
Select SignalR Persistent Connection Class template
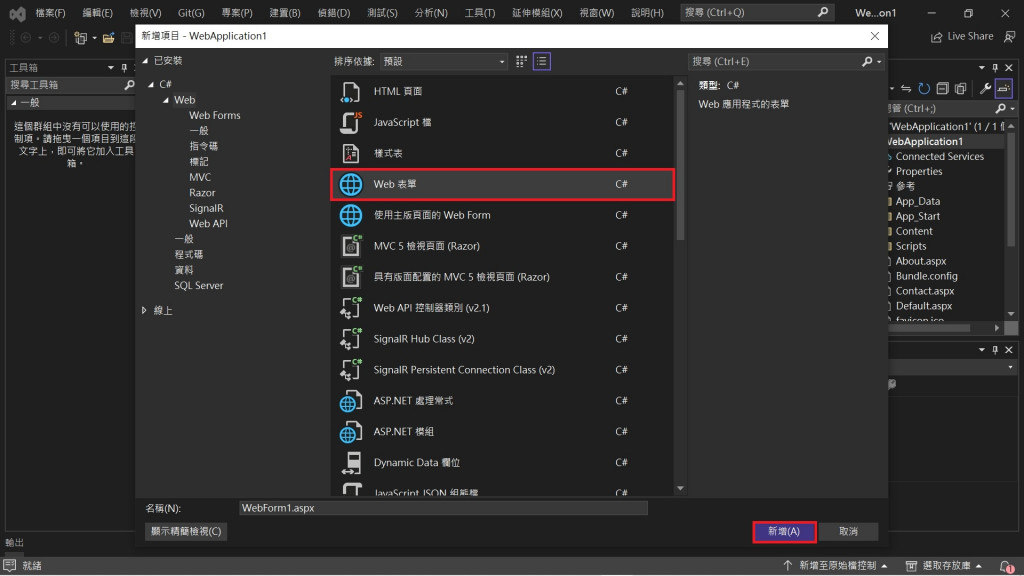pos(503,370)
